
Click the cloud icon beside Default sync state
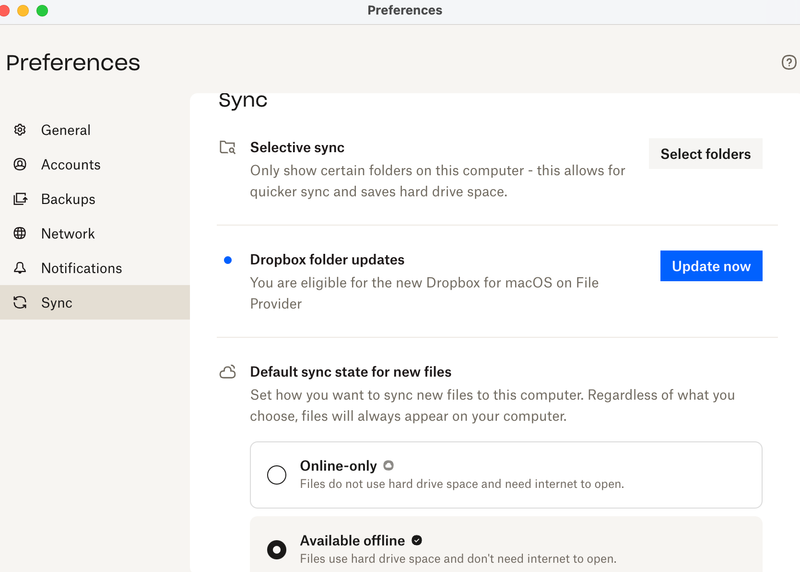pyautogui.click(x=228, y=373)
